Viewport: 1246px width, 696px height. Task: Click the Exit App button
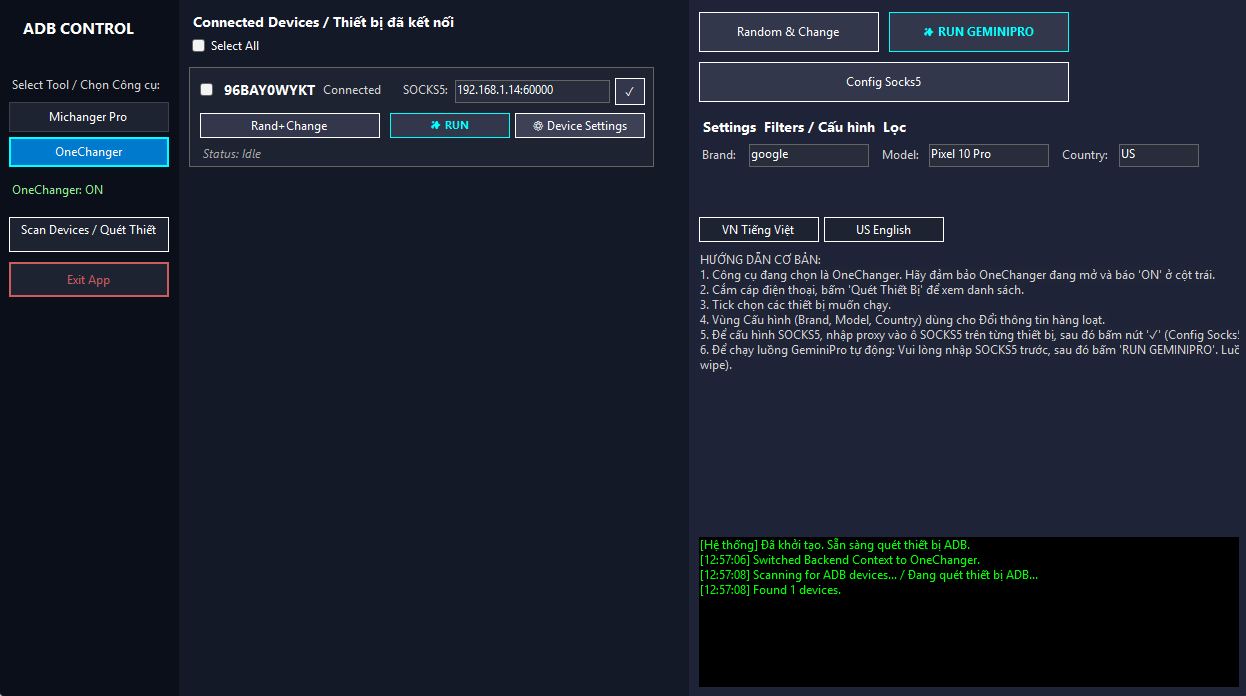(89, 280)
